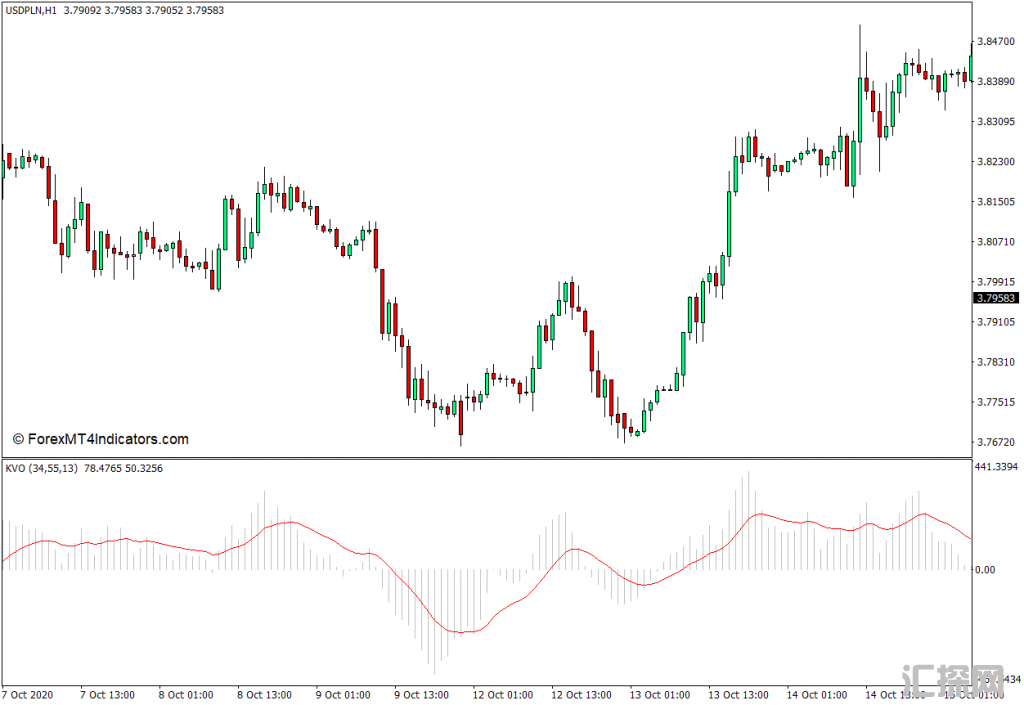Click the 3.76720 price scale label
Image resolution: width=1024 pixels, height=705 pixels.
(x=996, y=443)
